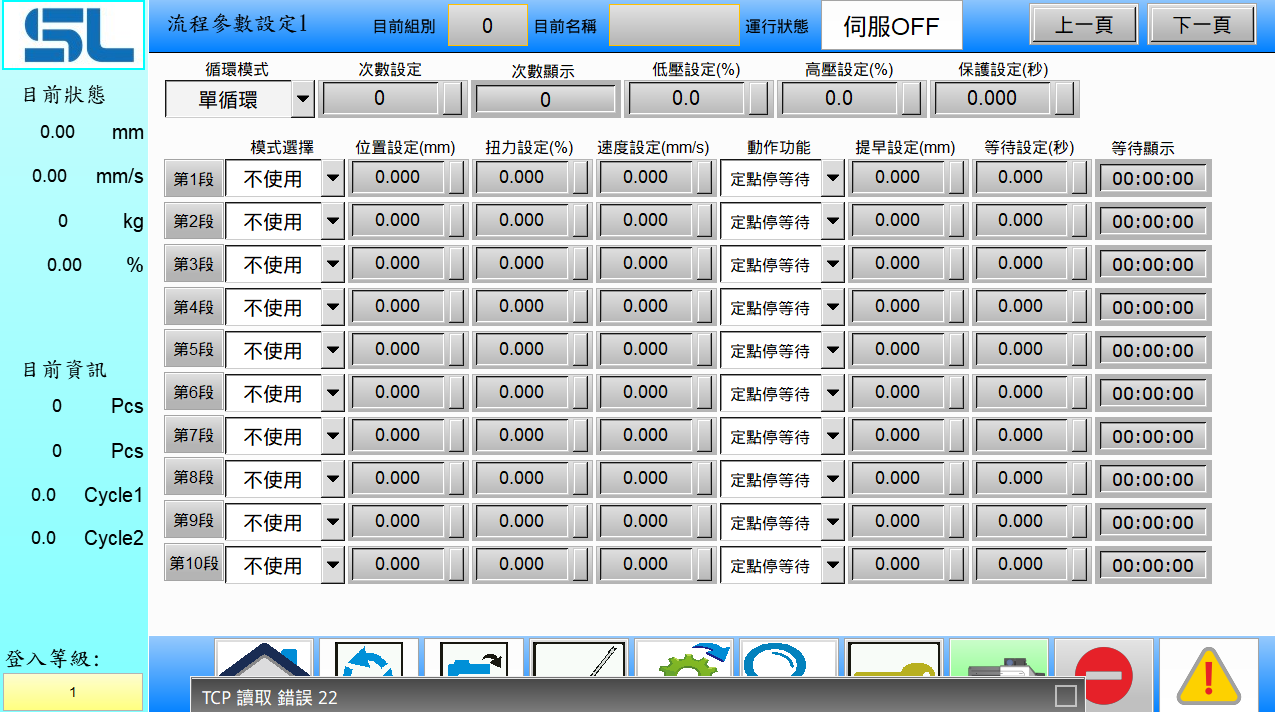This screenshot has height=712, width=1275.
Task: Edit 等待設定(秒) value for 第1段
Action: (1021, 178)
